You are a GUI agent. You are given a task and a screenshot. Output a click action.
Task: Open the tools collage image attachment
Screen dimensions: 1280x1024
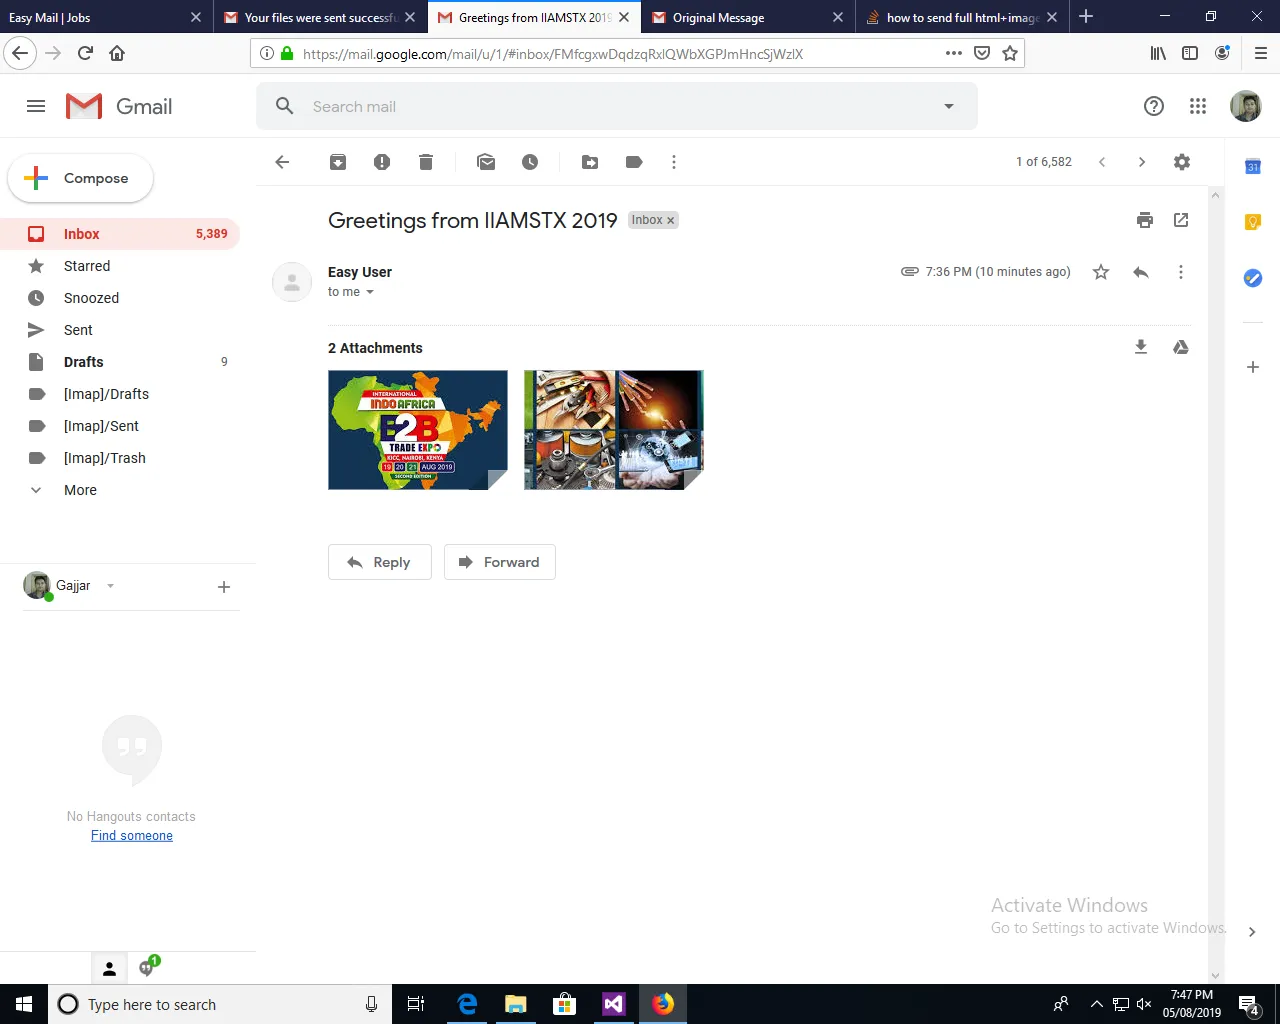[x=614, y=430]
